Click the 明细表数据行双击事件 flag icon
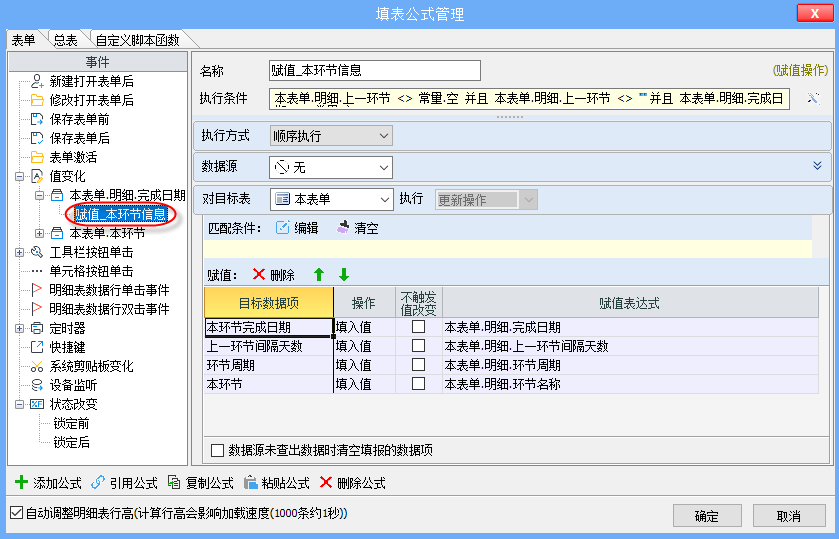 click(37, 309)
